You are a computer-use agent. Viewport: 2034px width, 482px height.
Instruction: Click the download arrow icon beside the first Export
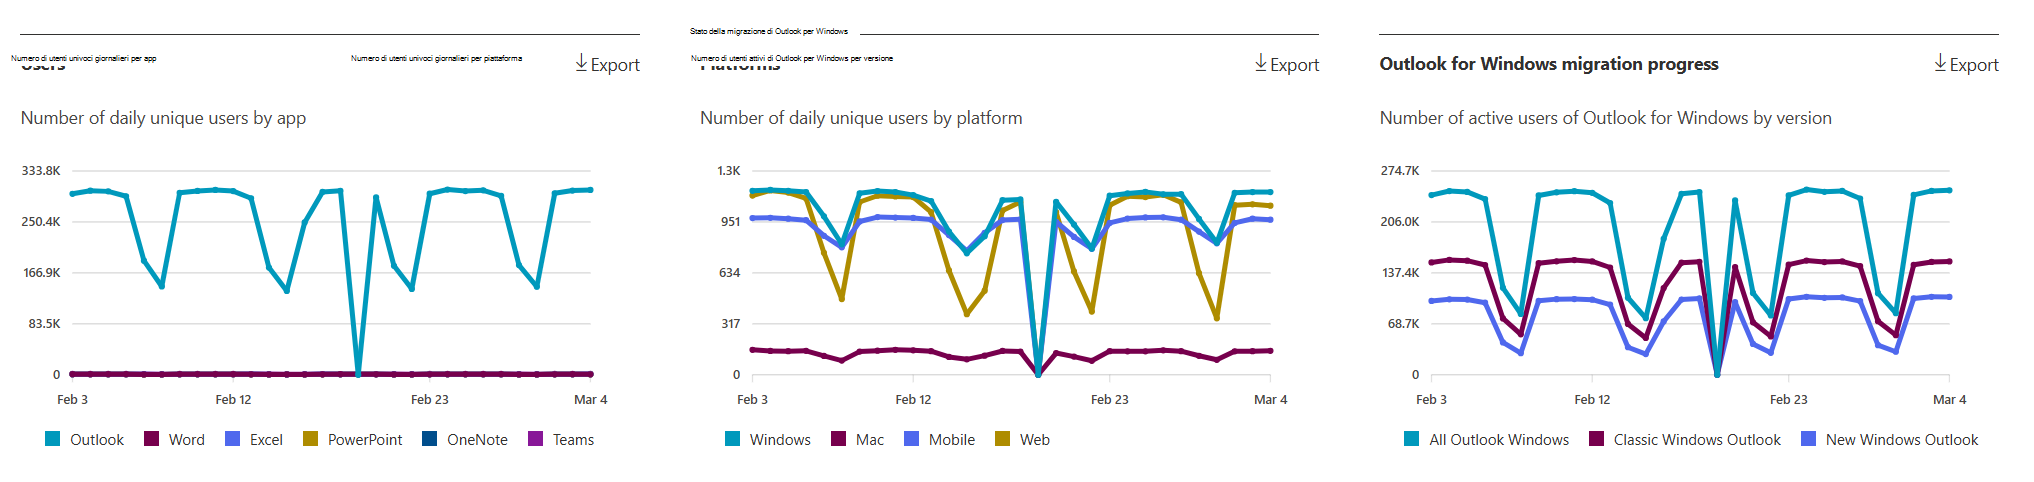[x=581, y=63]
